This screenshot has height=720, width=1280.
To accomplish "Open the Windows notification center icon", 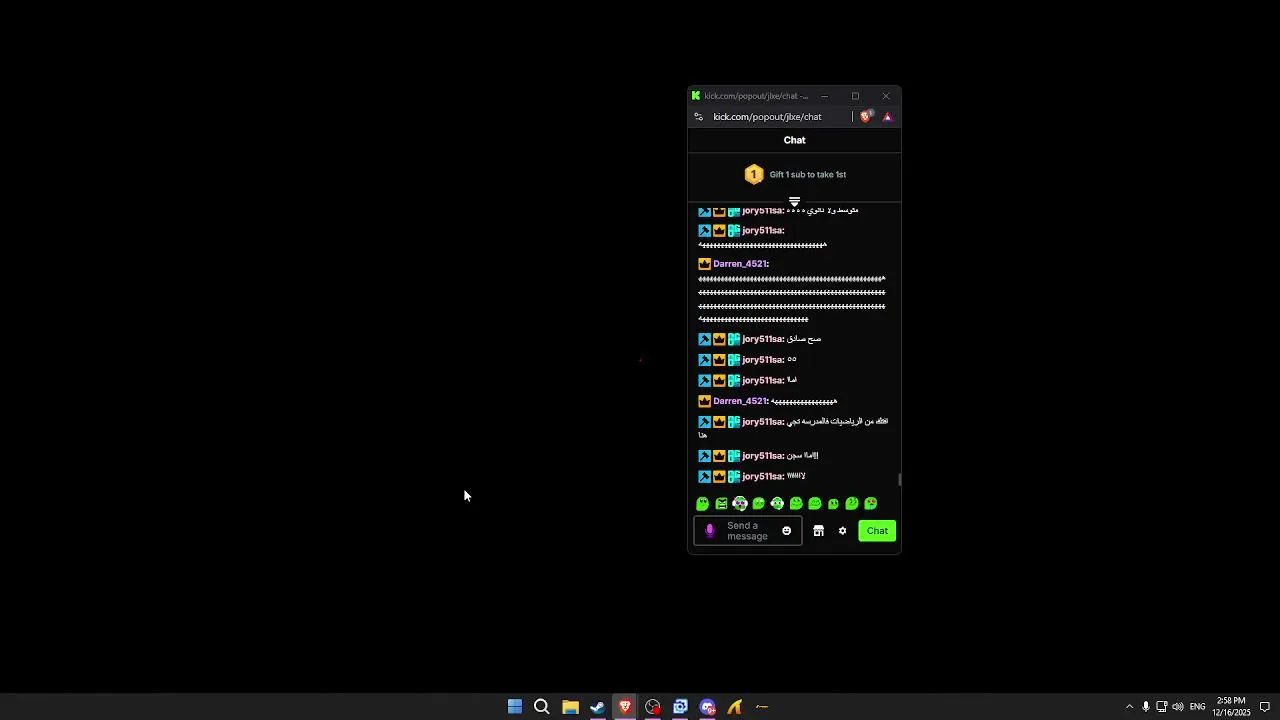I will pyautogui.click(x=1264, y=707).
